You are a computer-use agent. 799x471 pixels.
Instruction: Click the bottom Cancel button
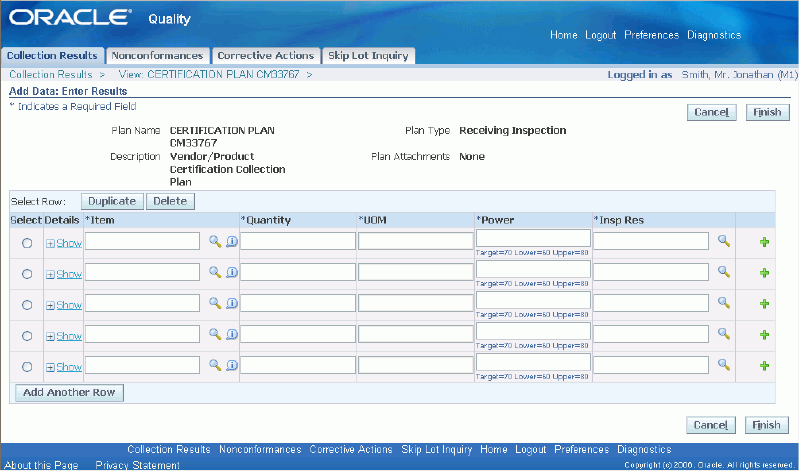tap(710, 425)
